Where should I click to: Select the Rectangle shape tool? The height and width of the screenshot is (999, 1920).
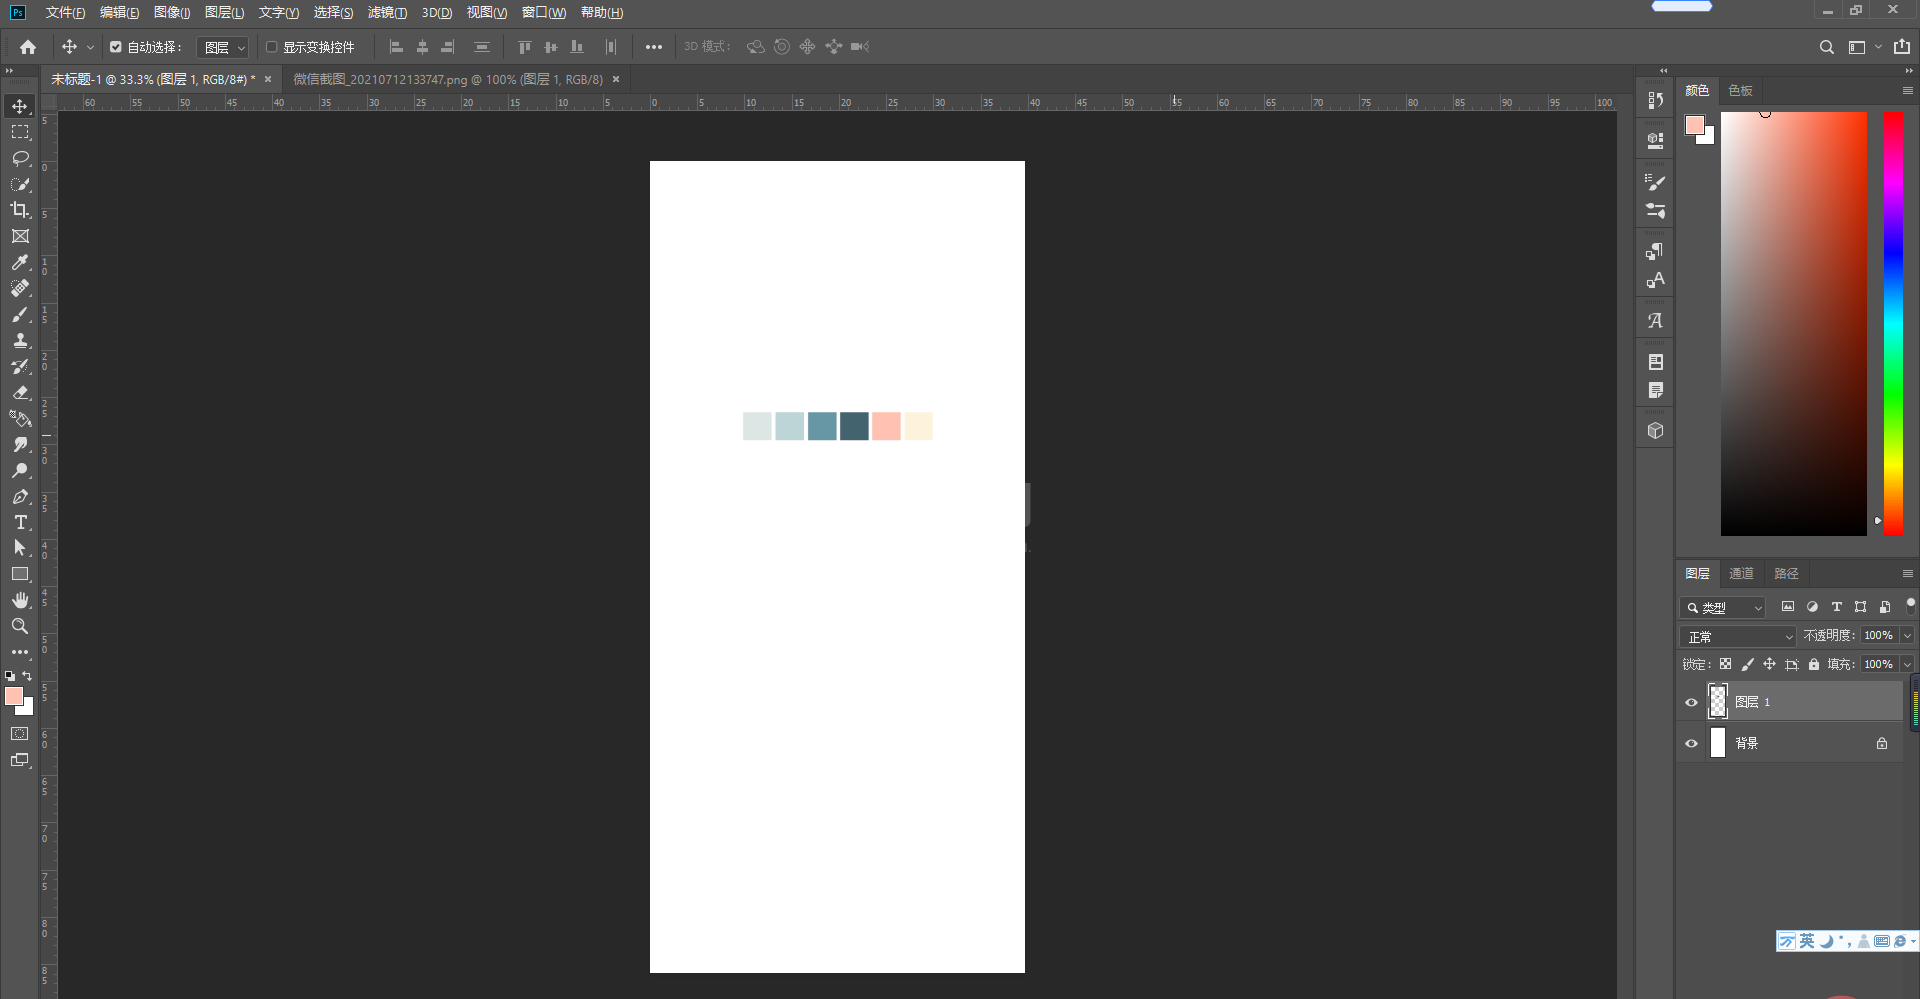(x=20, y=574)
